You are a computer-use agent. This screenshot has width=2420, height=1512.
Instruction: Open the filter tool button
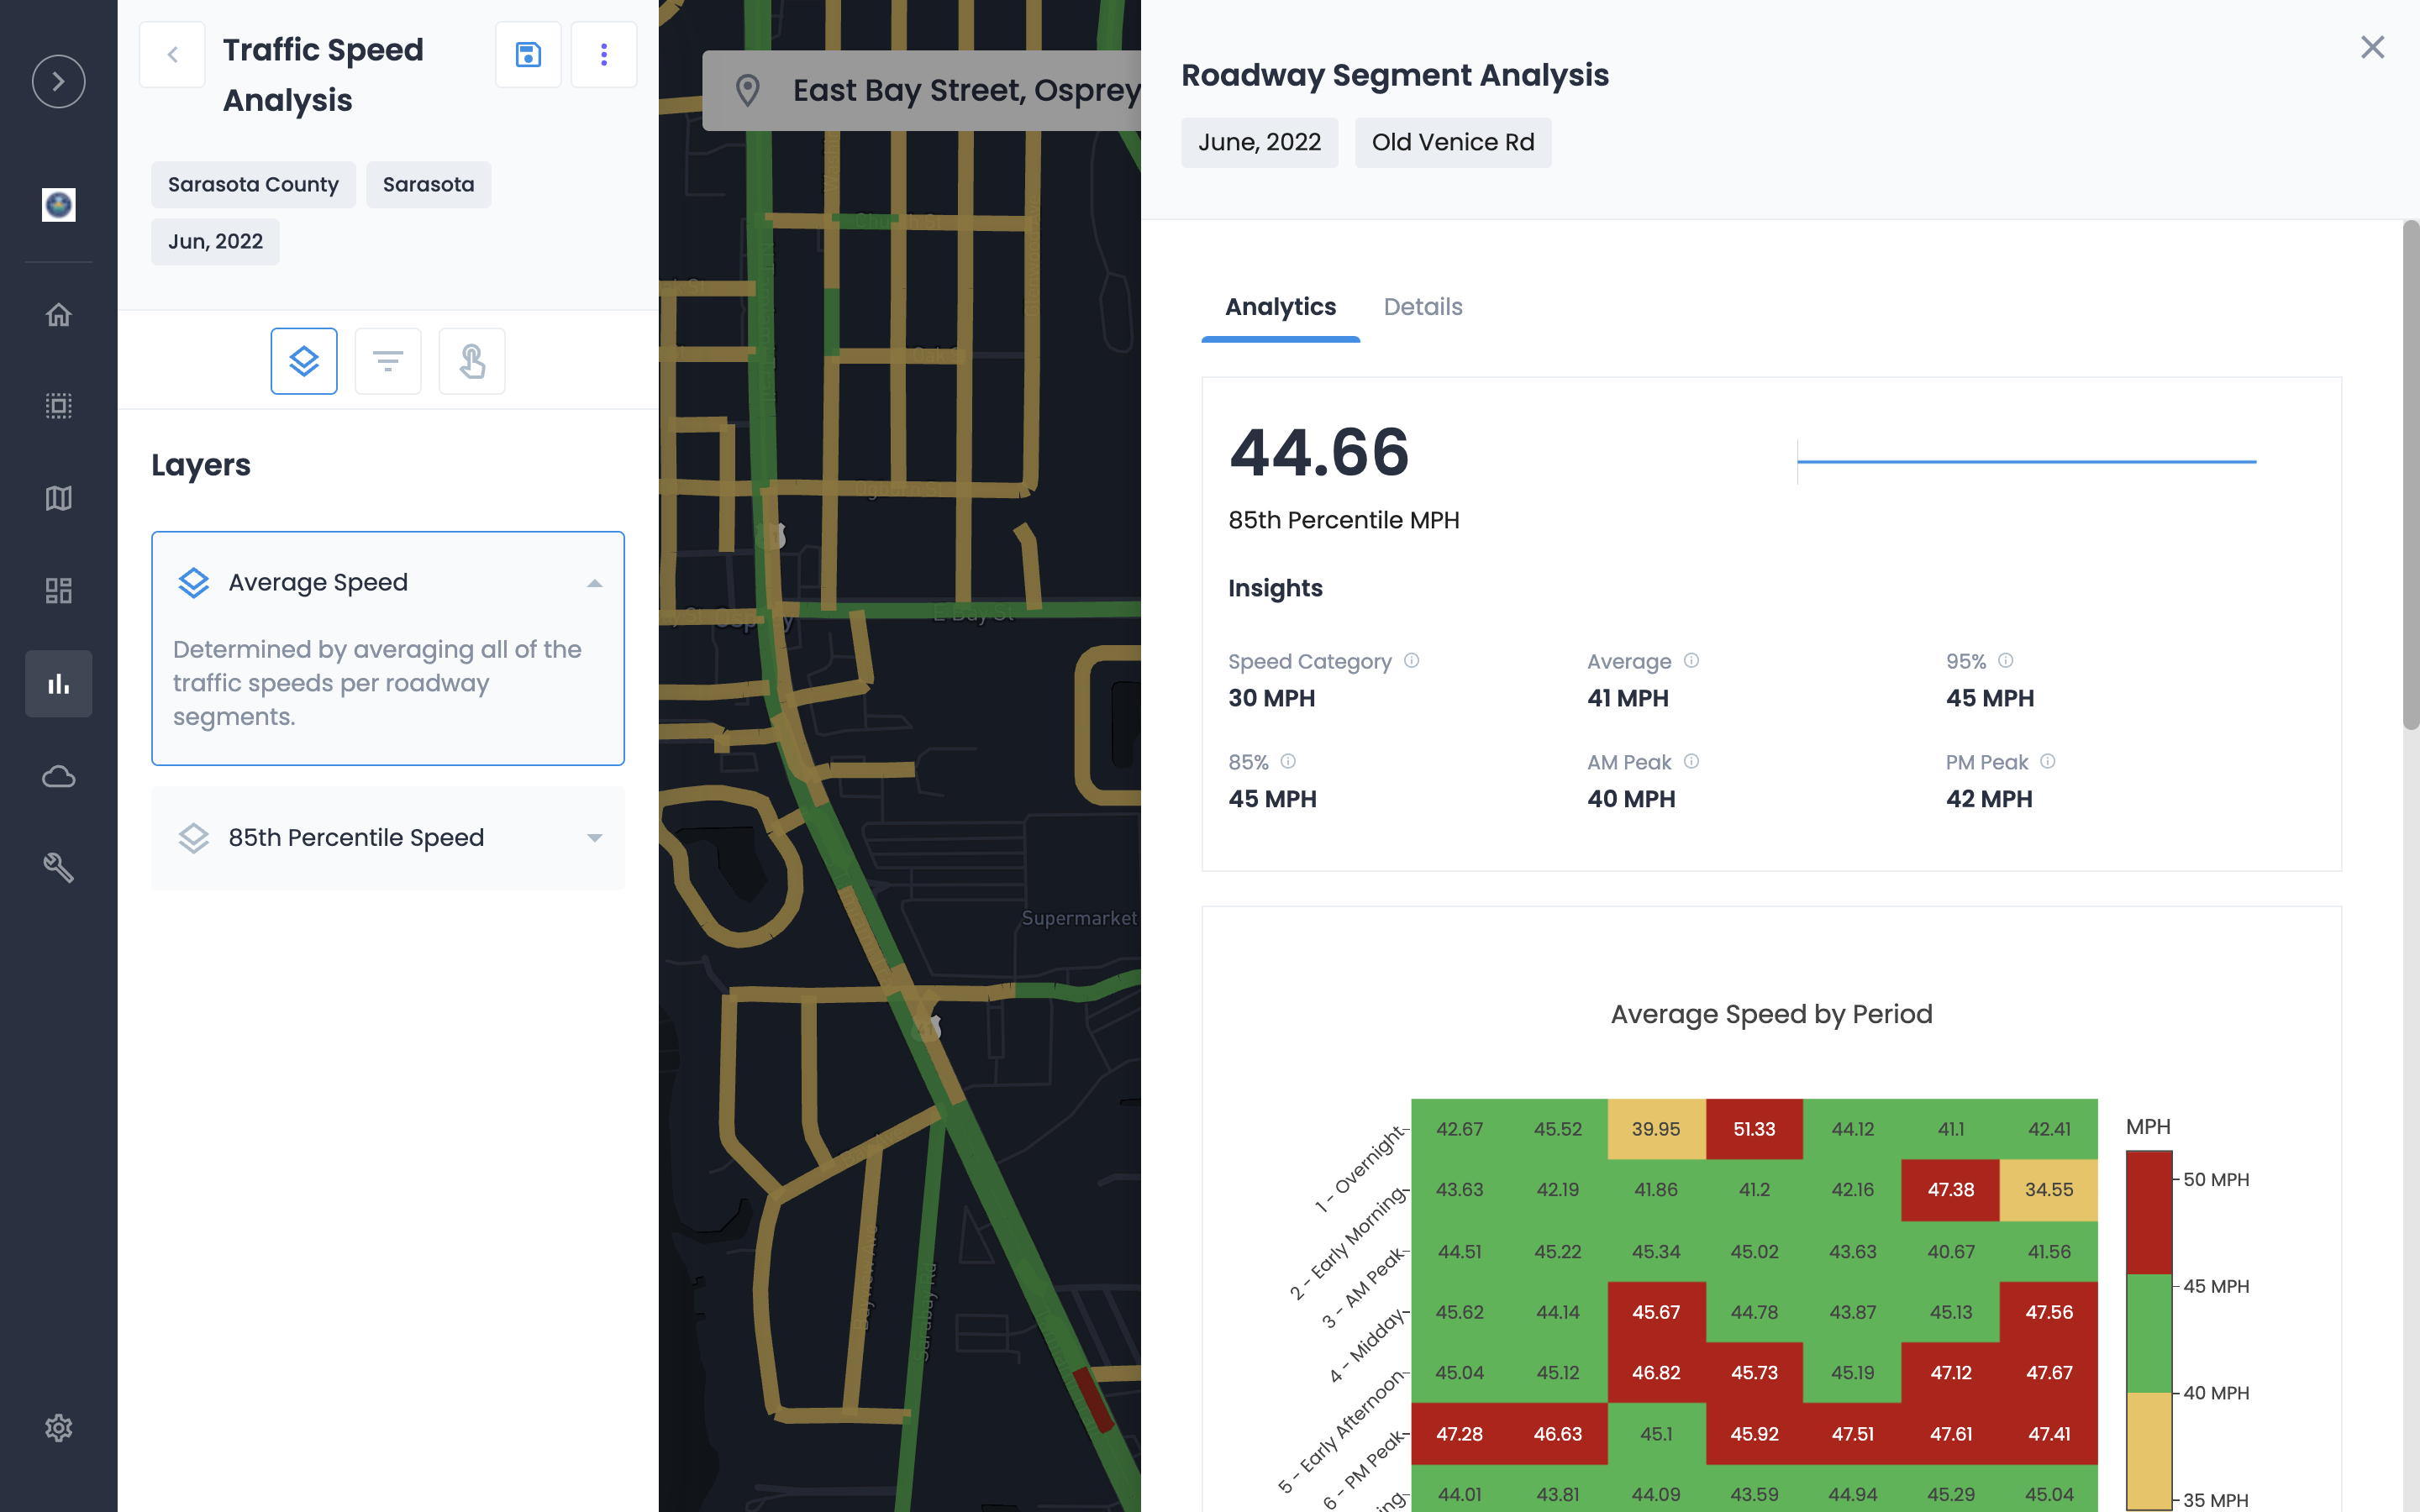coord(388,360)
